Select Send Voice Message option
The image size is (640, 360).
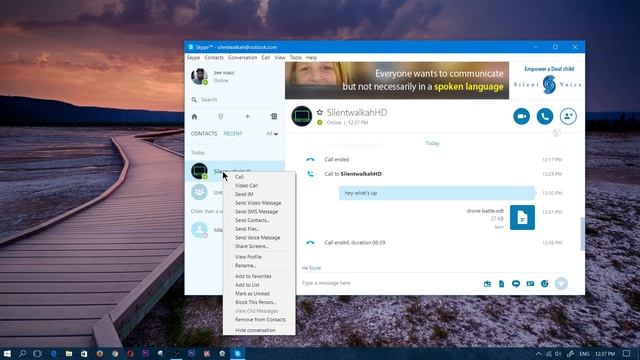(x=259, y=238)
